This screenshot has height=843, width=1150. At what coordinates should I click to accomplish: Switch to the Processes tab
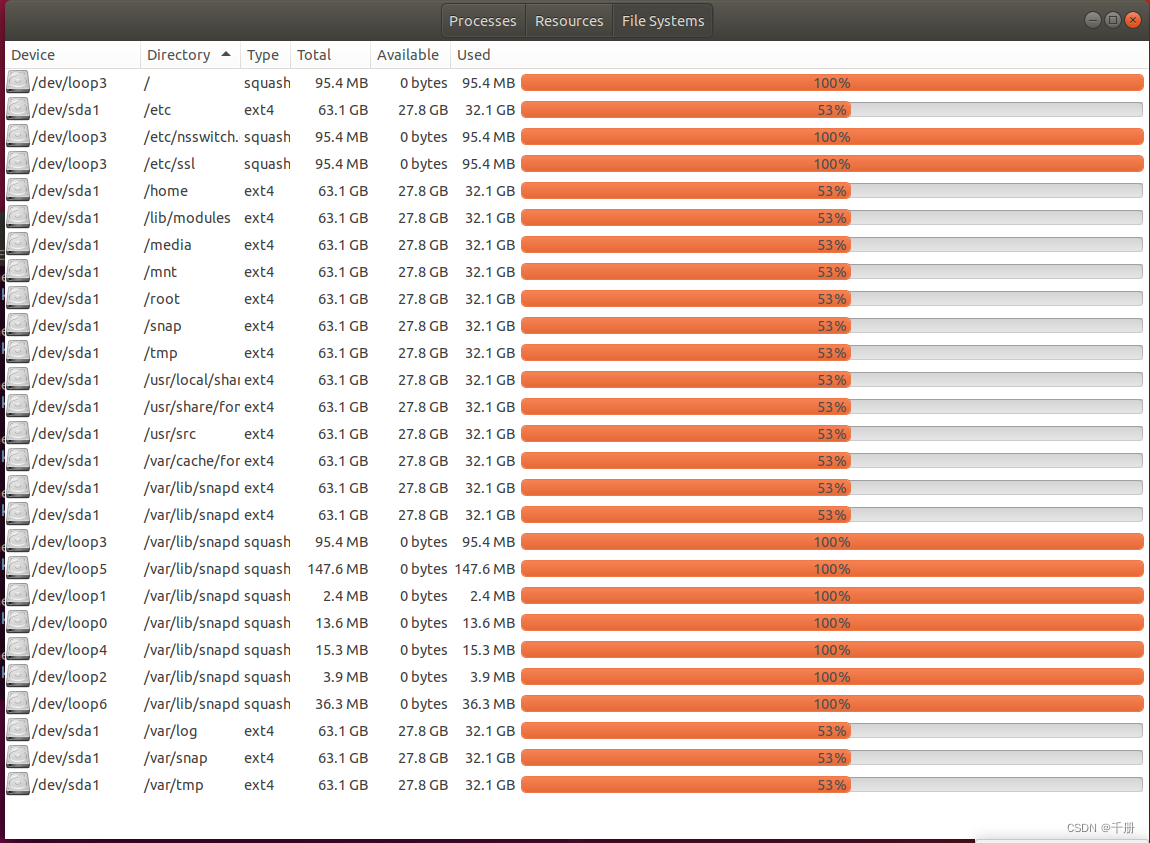coord(482,20)
